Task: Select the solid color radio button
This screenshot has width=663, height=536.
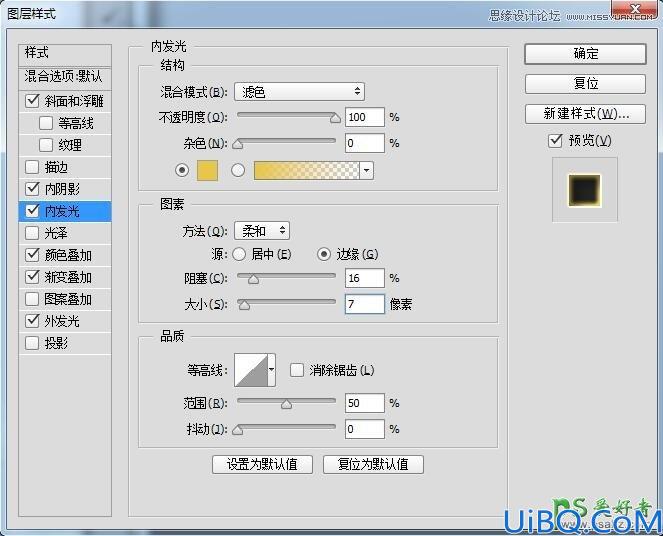Action: [x=182, y=170]
